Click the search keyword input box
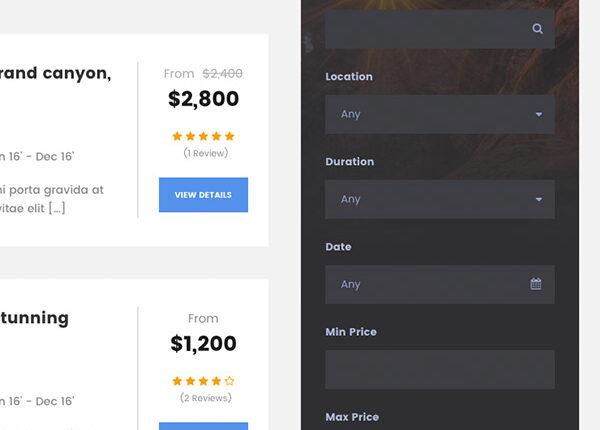This screenshot has height=430, width=600. point(425,29)
